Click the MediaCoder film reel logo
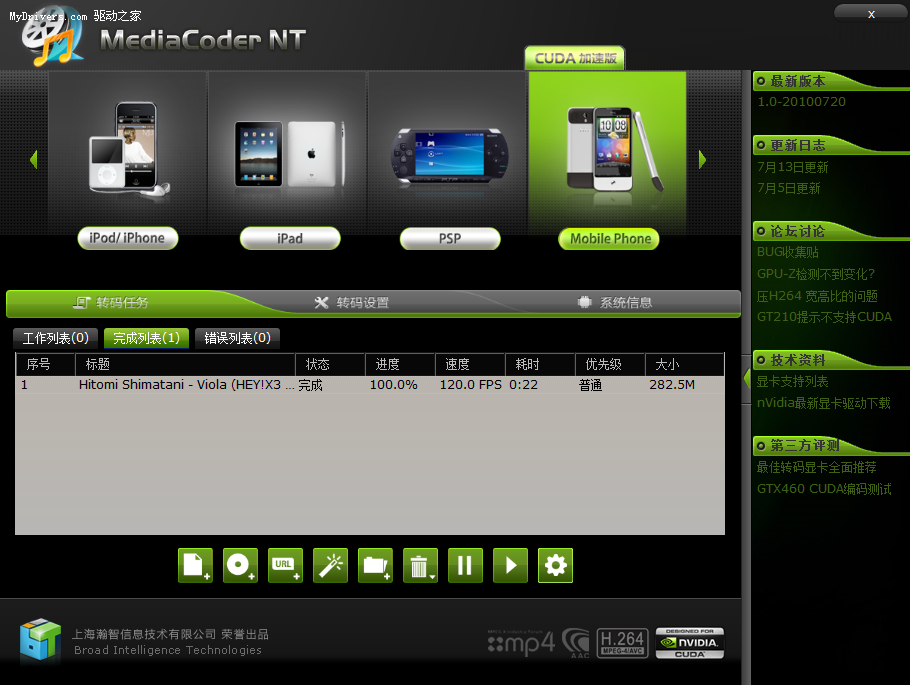 pos(53,37)
